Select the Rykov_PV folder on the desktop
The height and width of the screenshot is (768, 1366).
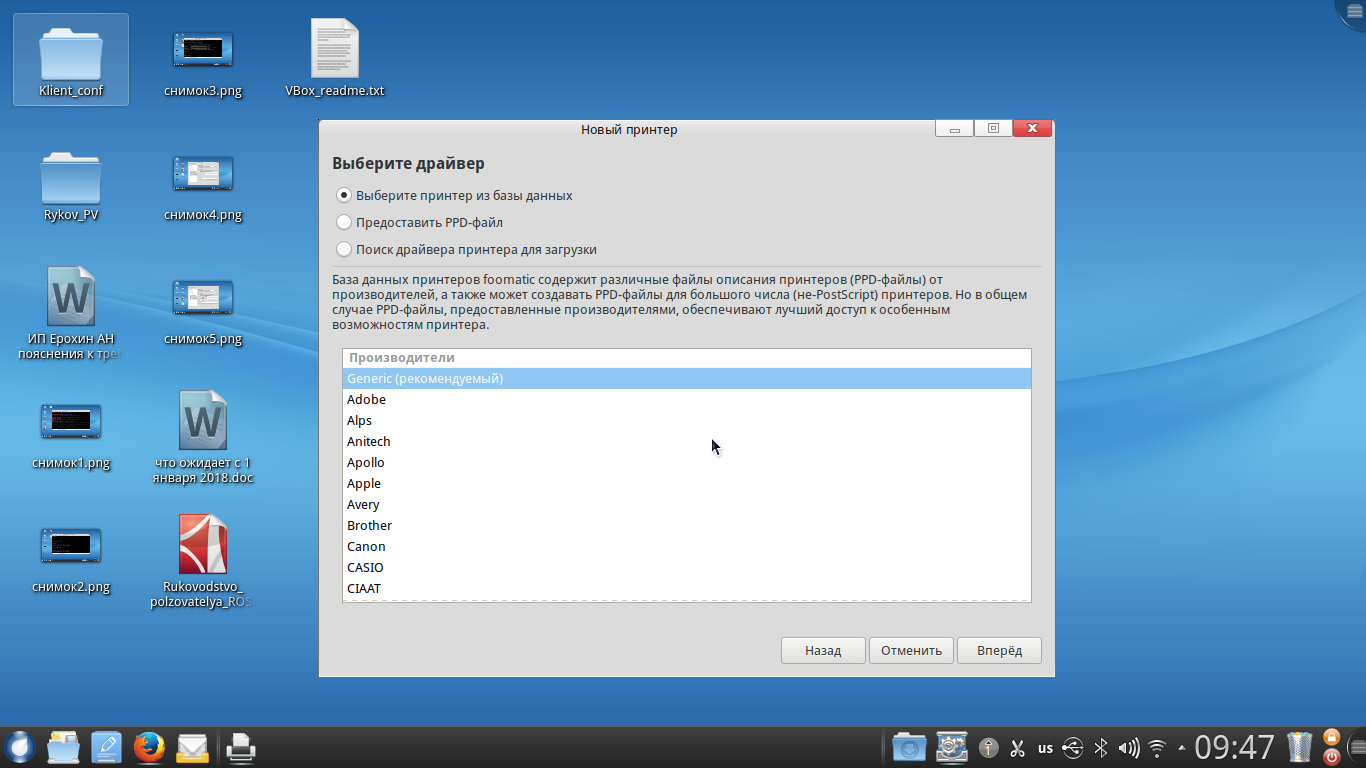(x=71, y=184)
